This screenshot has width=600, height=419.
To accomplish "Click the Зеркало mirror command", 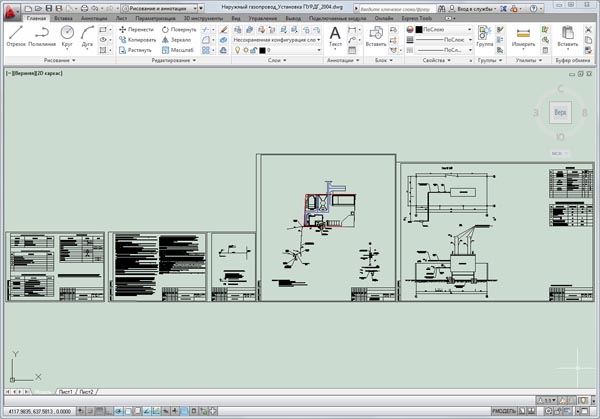I will (x=178, y=39).
